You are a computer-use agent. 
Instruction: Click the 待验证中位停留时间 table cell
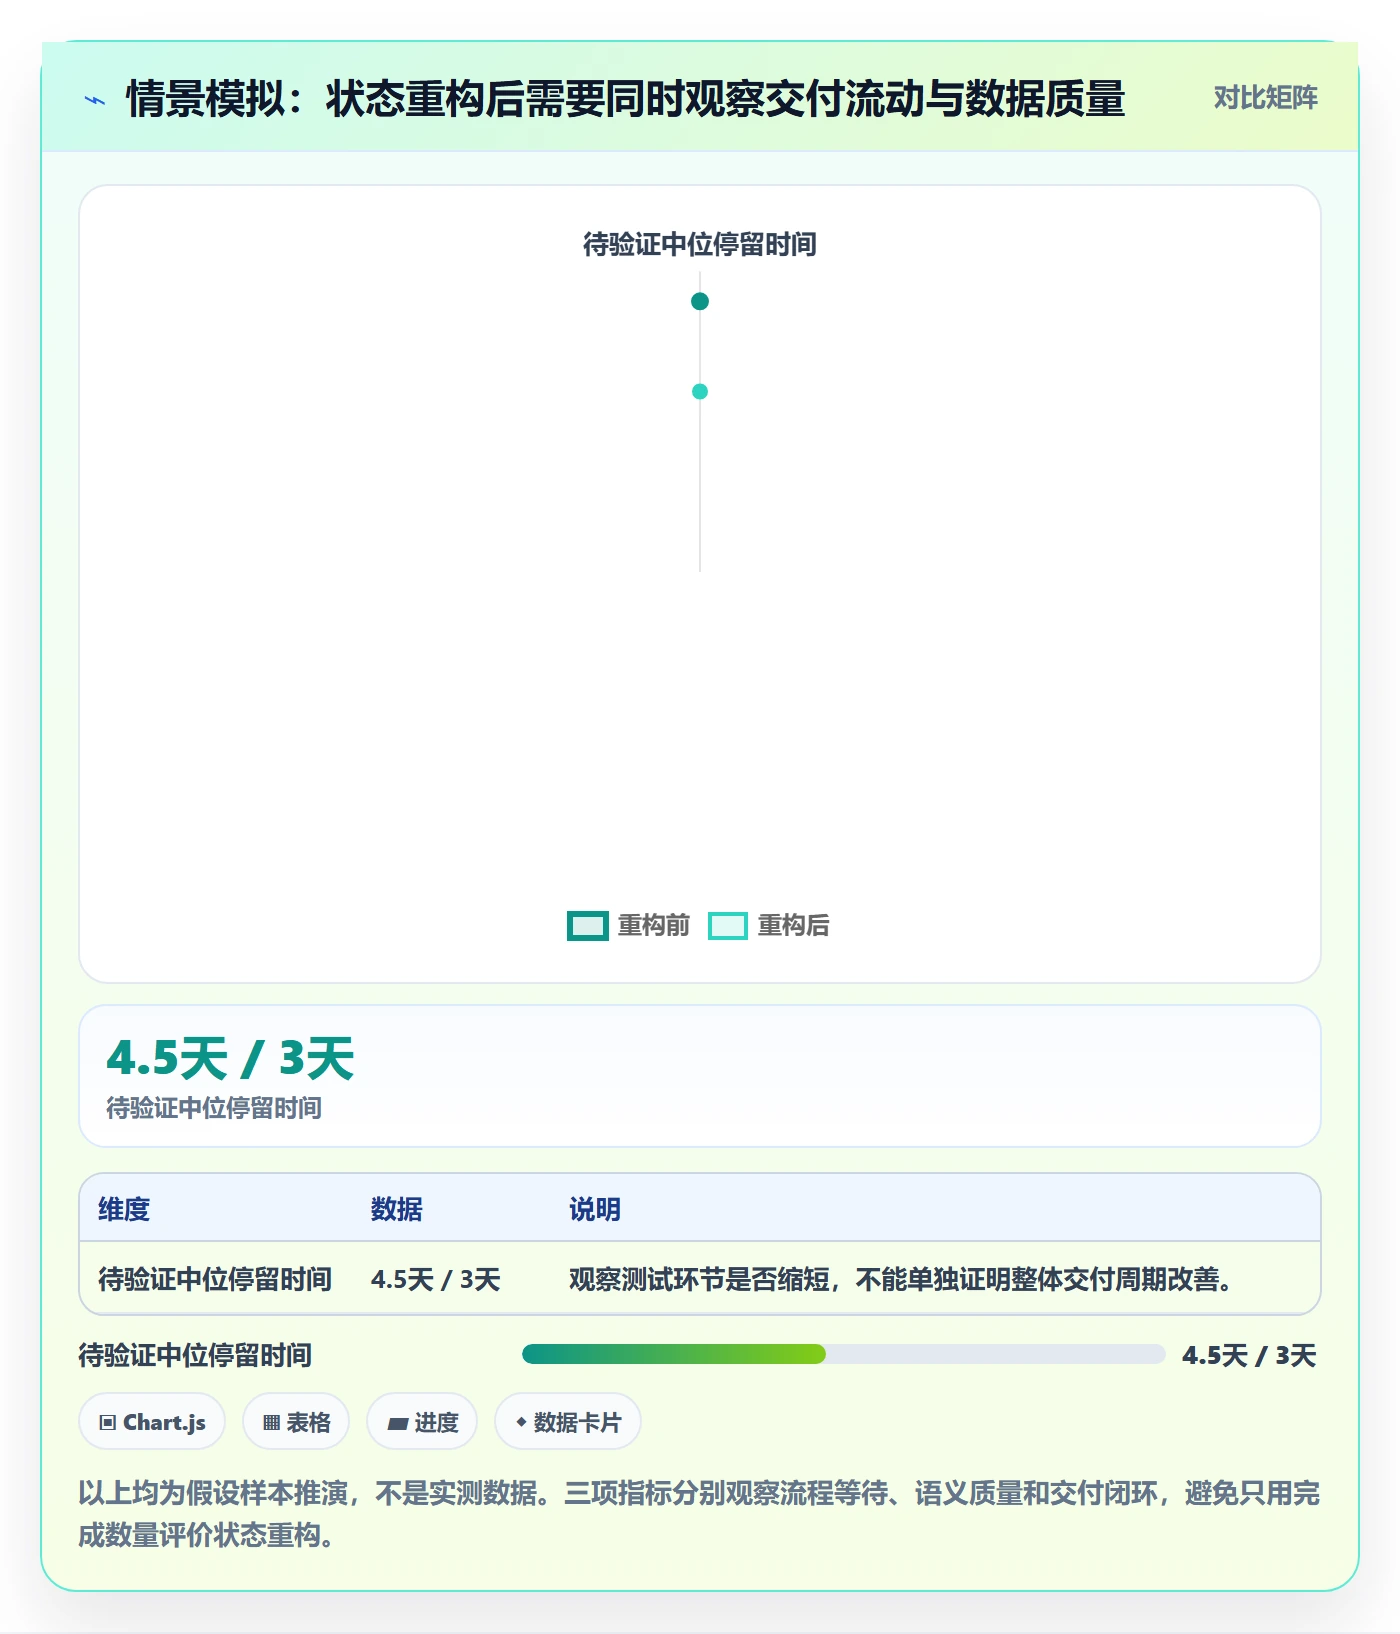[215, 1279]
